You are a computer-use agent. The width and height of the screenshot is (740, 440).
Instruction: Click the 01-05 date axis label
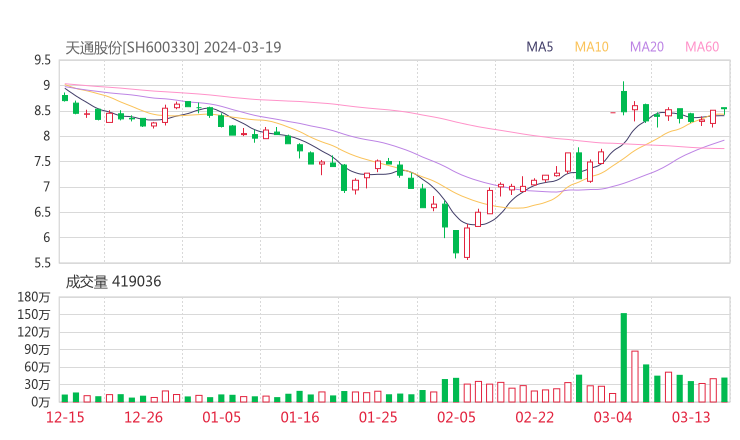click(x=221, y=417)
